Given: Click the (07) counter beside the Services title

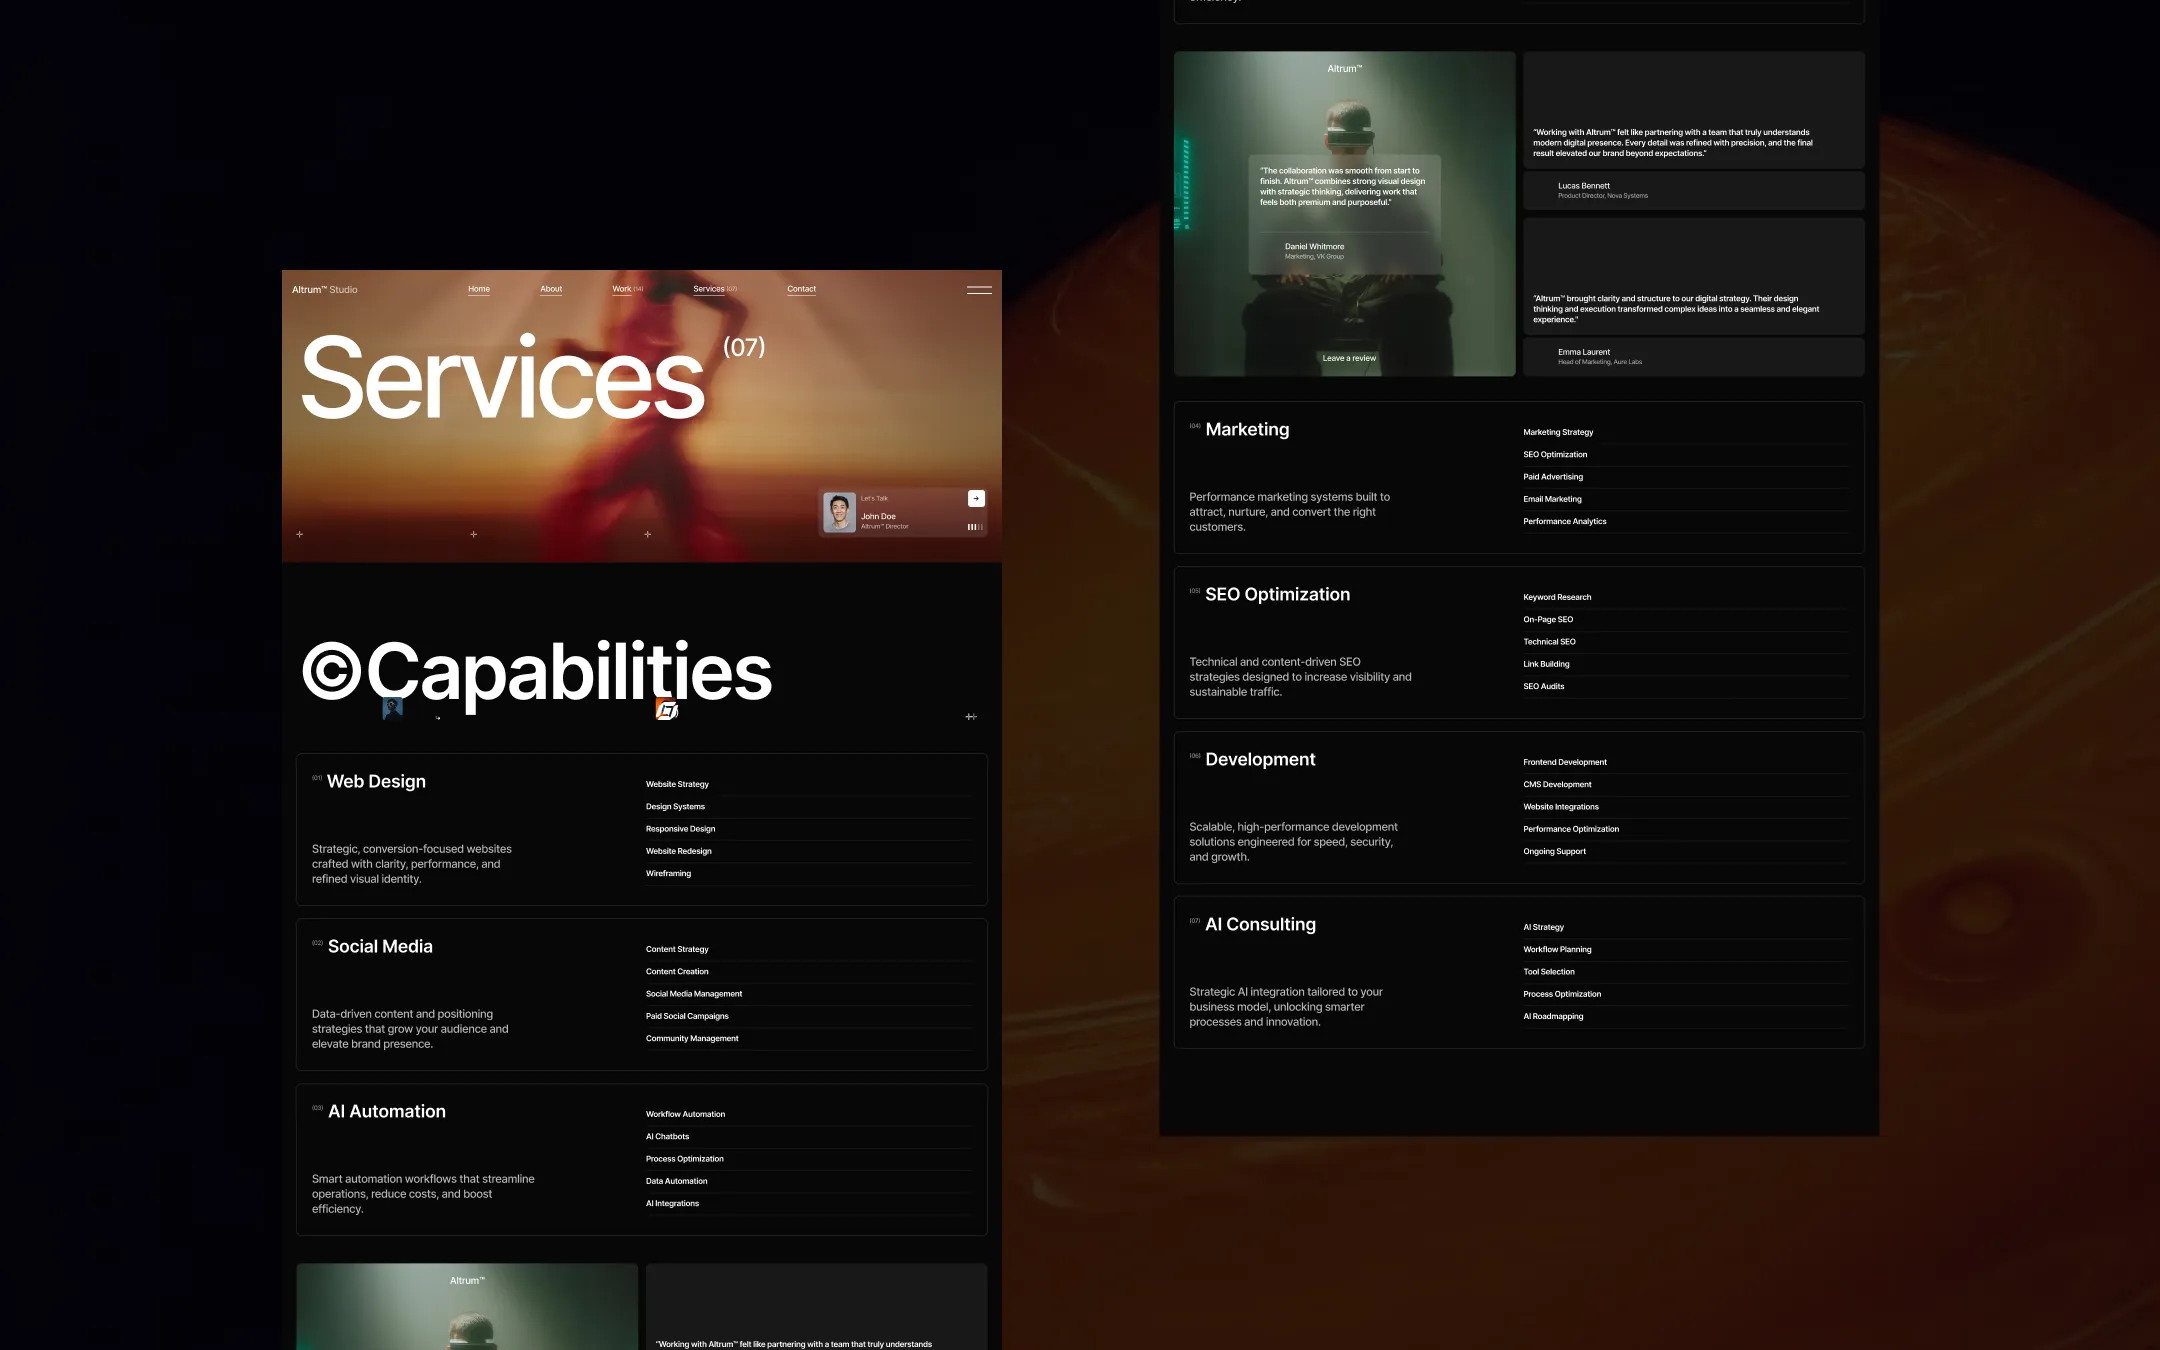Looking at the screenshot, I should tap(744, 347).
